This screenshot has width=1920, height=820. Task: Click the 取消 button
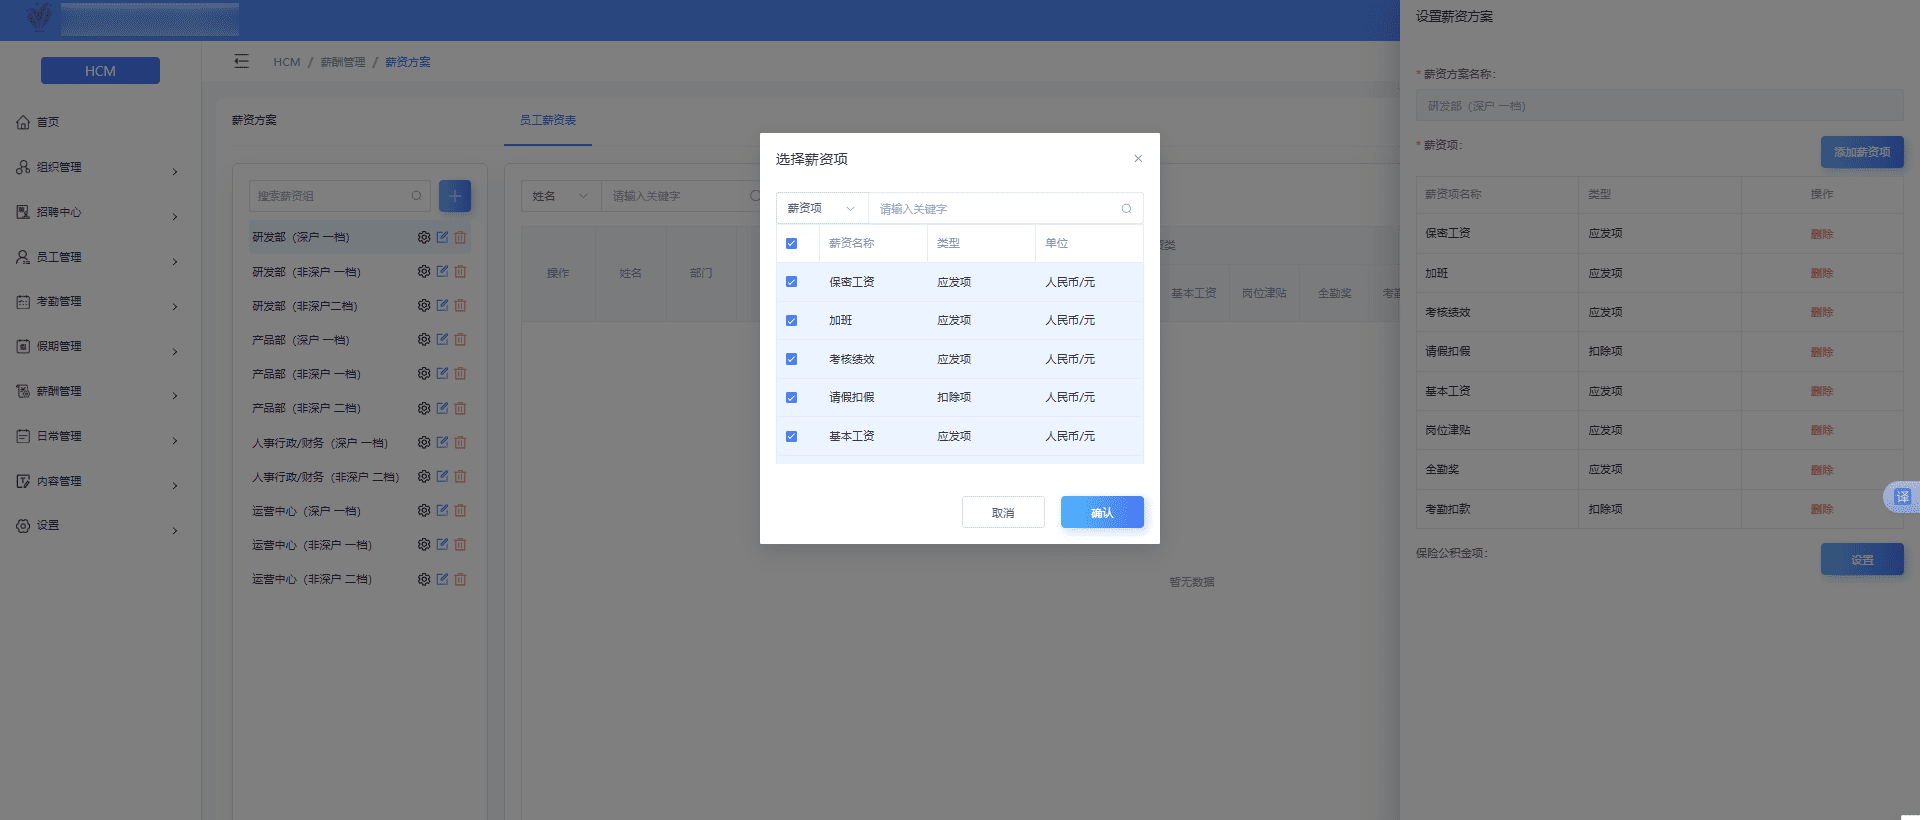(1003, 513)
